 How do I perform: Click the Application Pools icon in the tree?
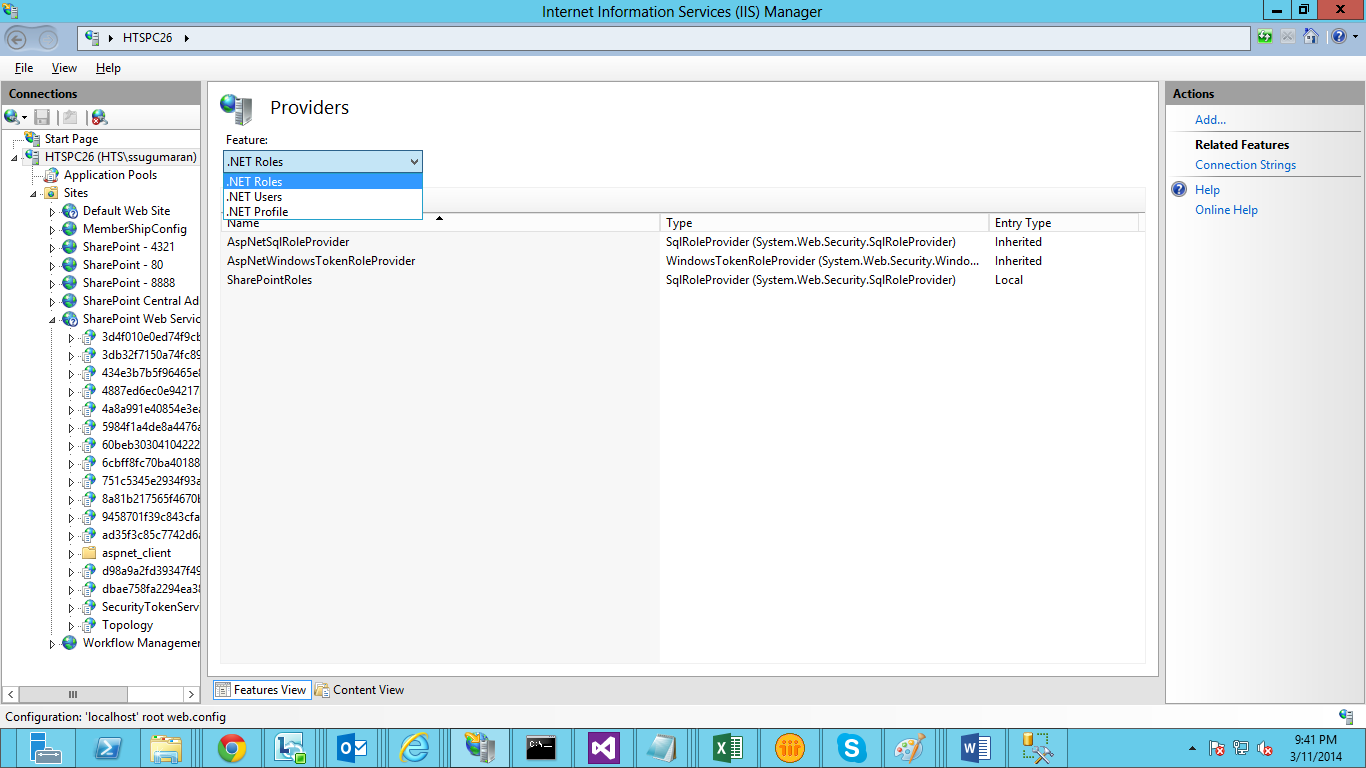51,175
